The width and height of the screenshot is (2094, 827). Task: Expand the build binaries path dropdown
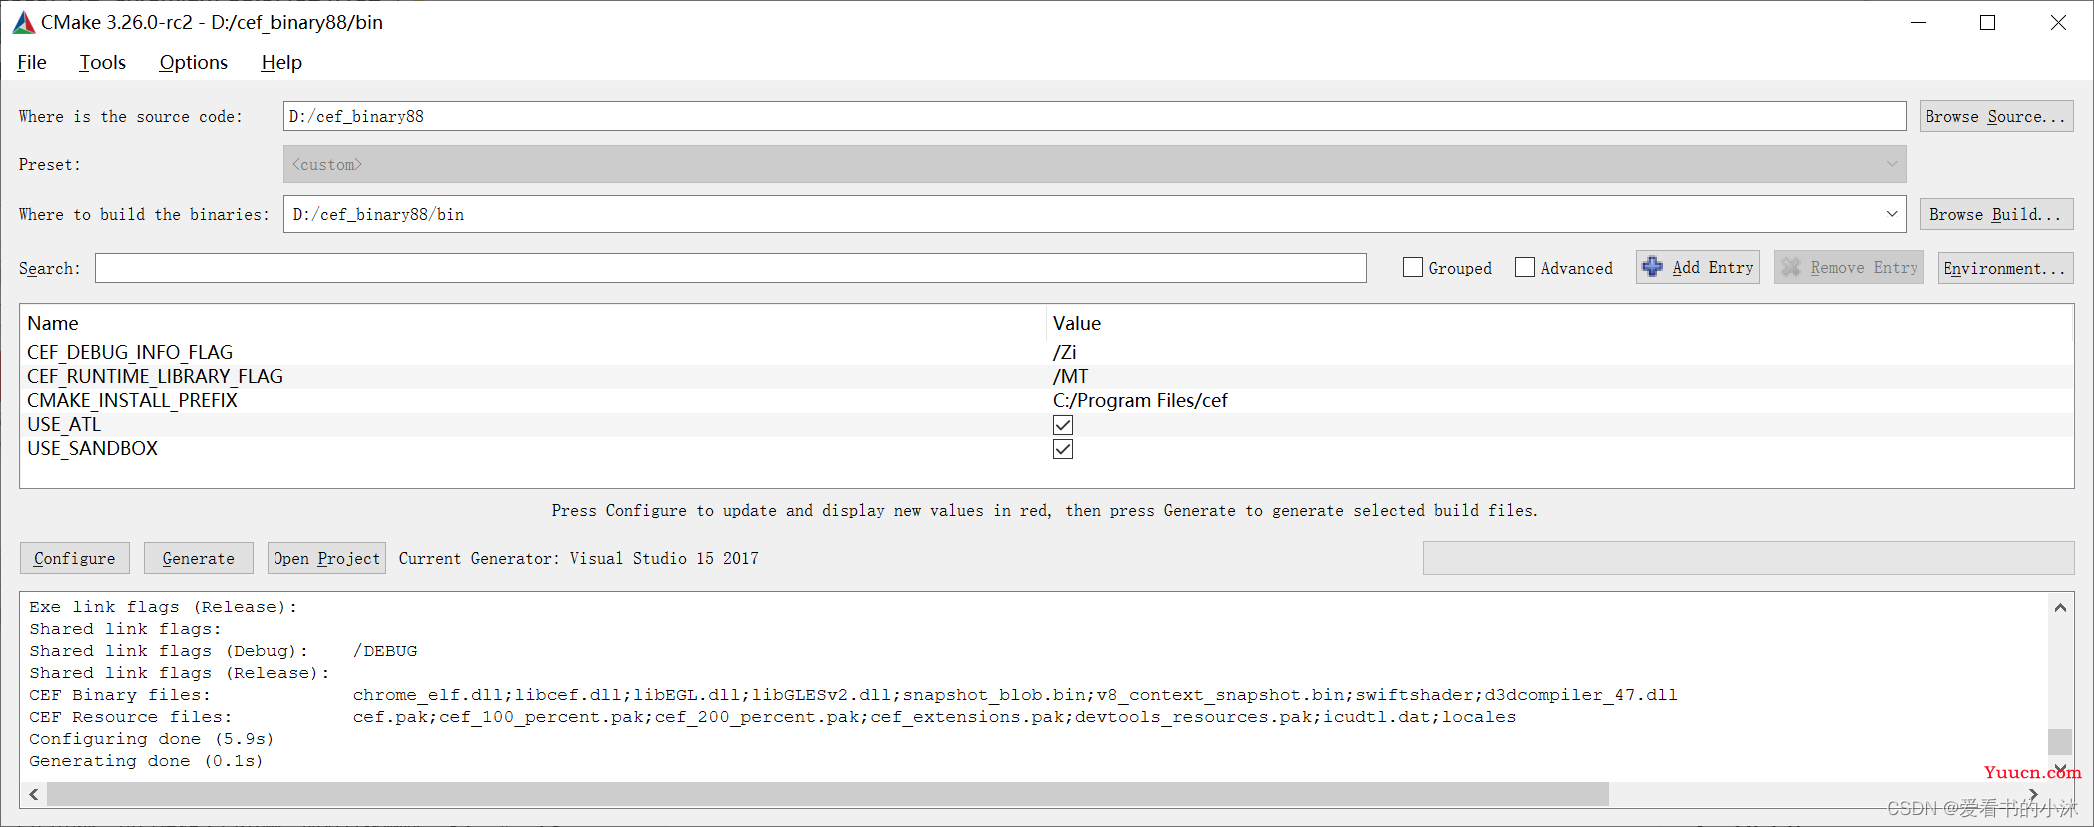[x=1892, y=214]
